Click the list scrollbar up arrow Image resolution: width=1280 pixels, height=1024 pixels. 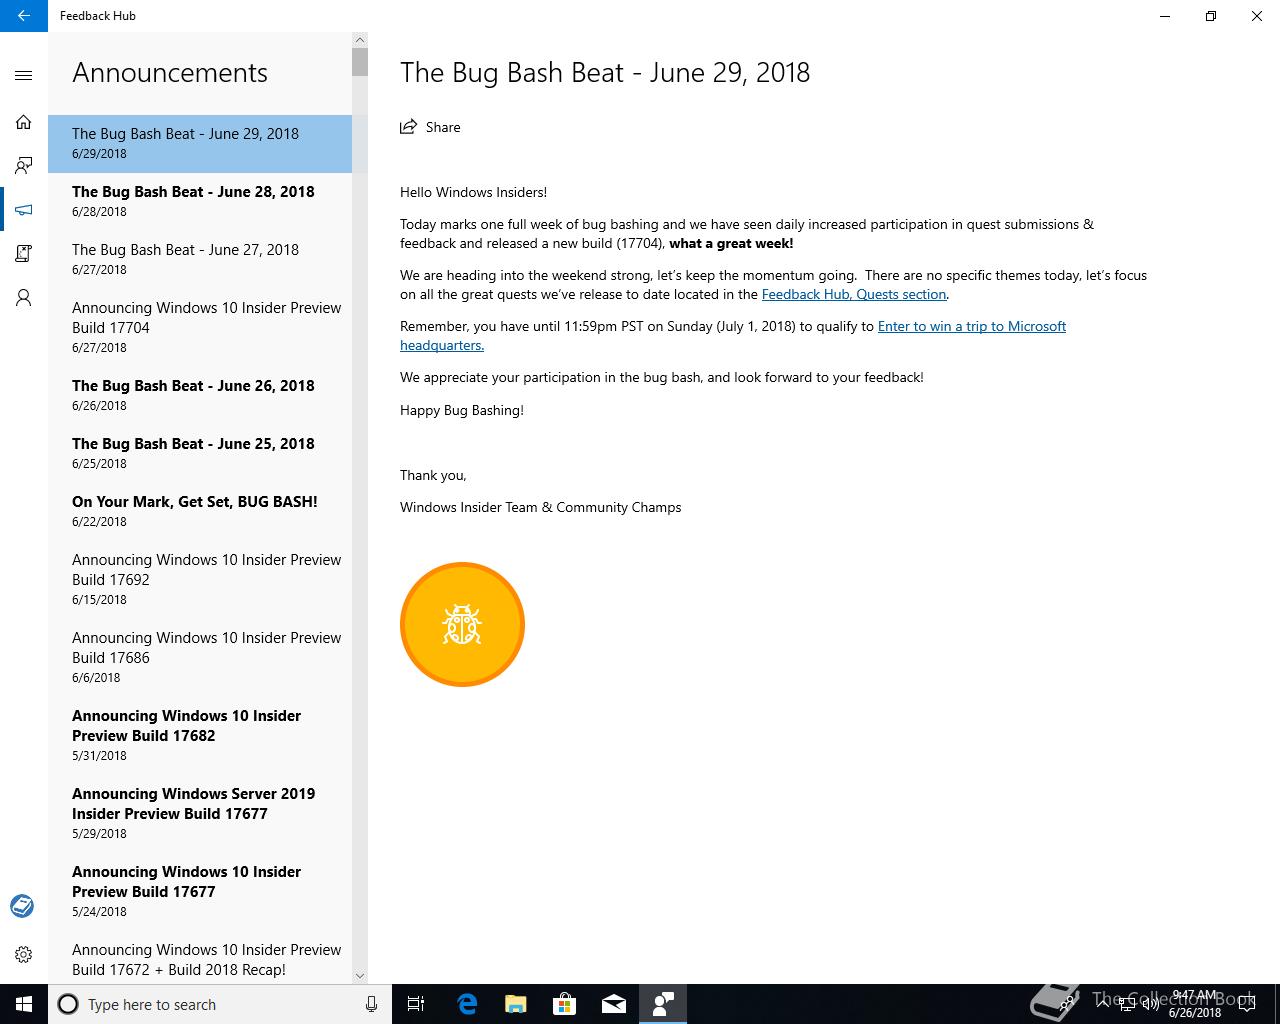[x=360, y=40]
